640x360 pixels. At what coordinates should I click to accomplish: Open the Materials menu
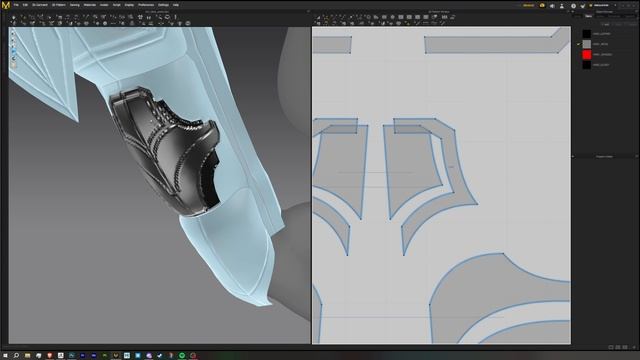(89, 5)
